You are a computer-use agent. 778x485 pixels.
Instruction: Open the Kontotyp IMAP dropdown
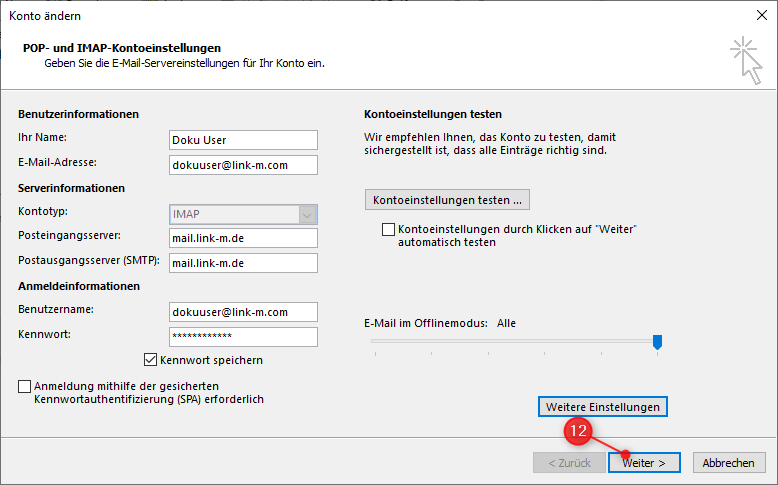[x=308, y=214]
